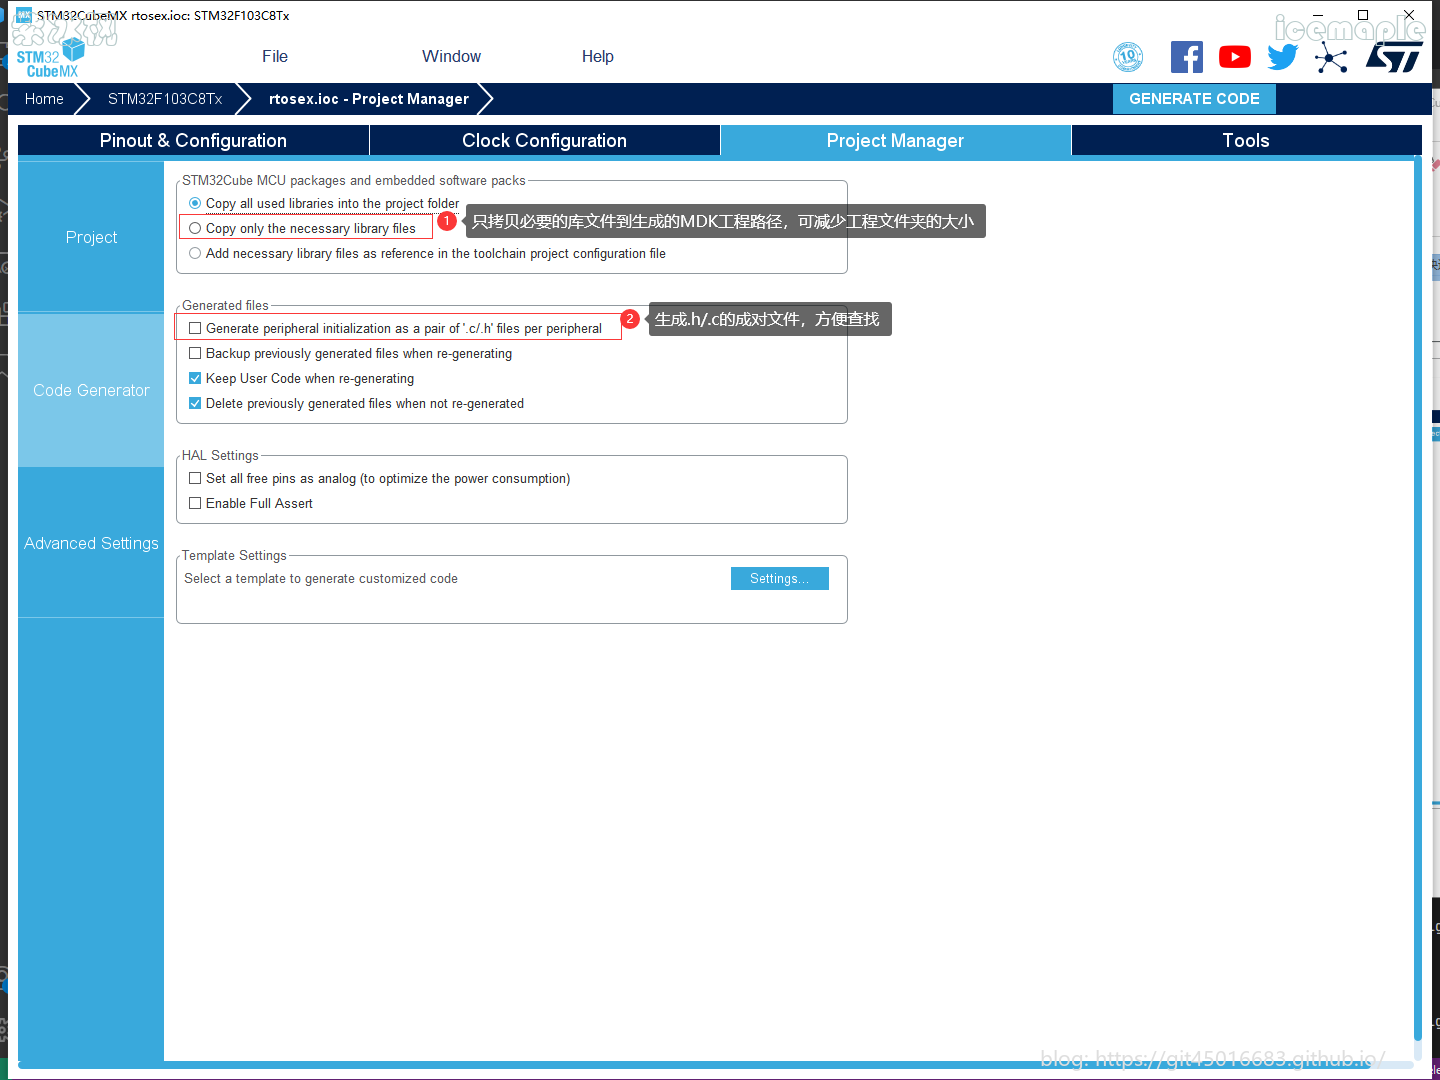Screen dimensions: 1440x1080
Task: Open the ST YouTube channel icon
Action: (x=1235, y=57)
